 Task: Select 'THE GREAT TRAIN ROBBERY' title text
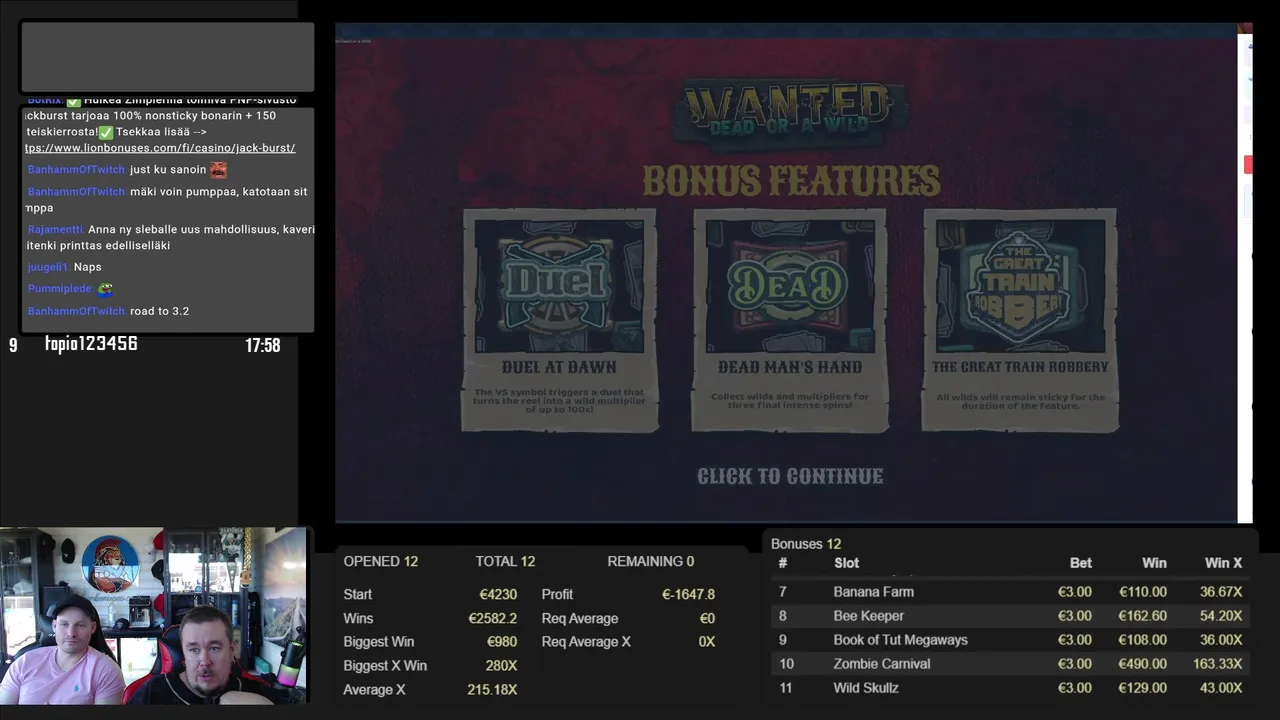tap(1020, 367)
